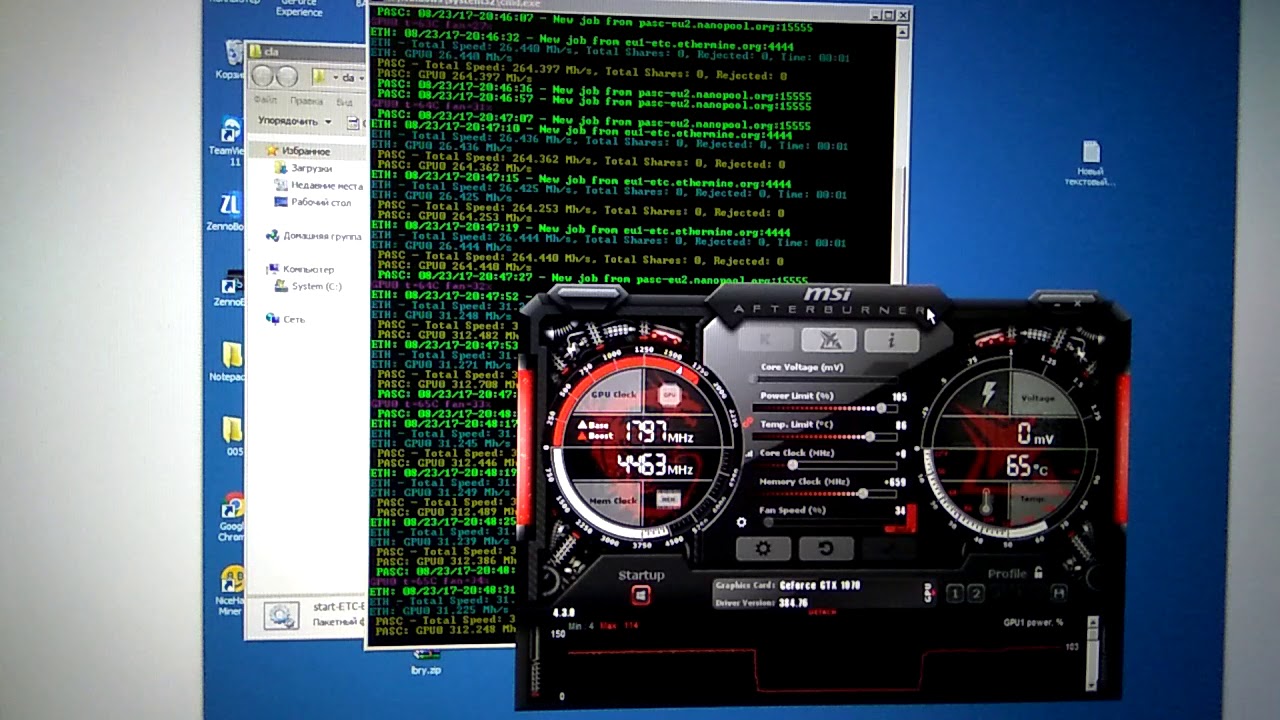Select the 005 folder on desktop
Viewport: 1280px width, 720px height.
pyautogui.click(x=233, y=435)
